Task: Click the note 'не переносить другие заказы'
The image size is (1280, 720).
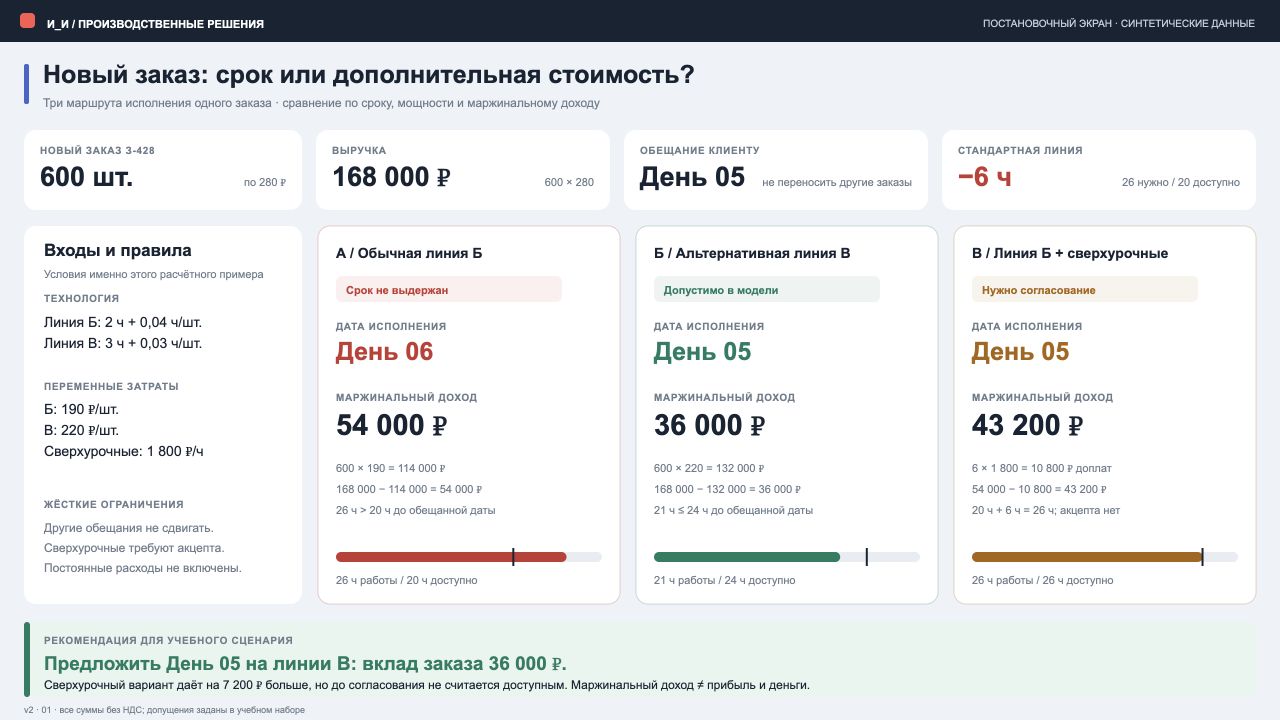Action: pyautogui.click(x=837, y=183)
